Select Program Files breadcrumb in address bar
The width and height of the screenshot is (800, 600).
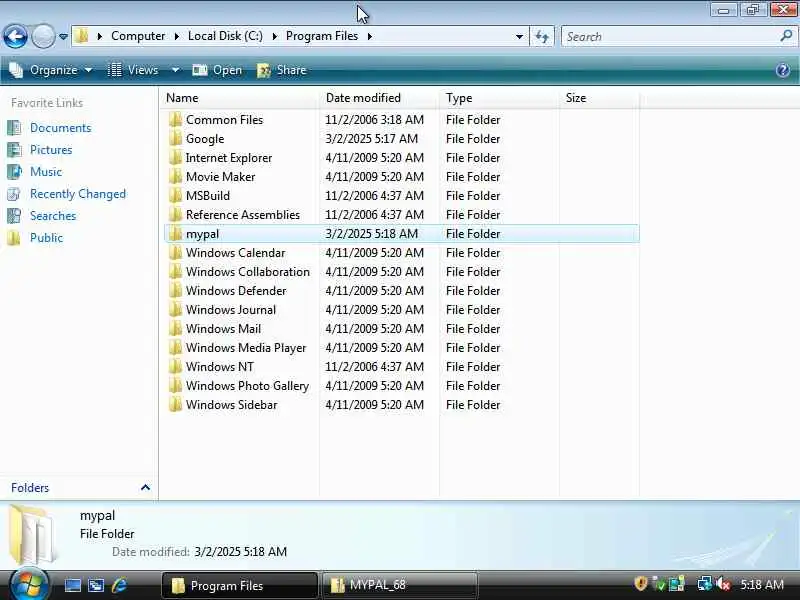coord(322,36)
